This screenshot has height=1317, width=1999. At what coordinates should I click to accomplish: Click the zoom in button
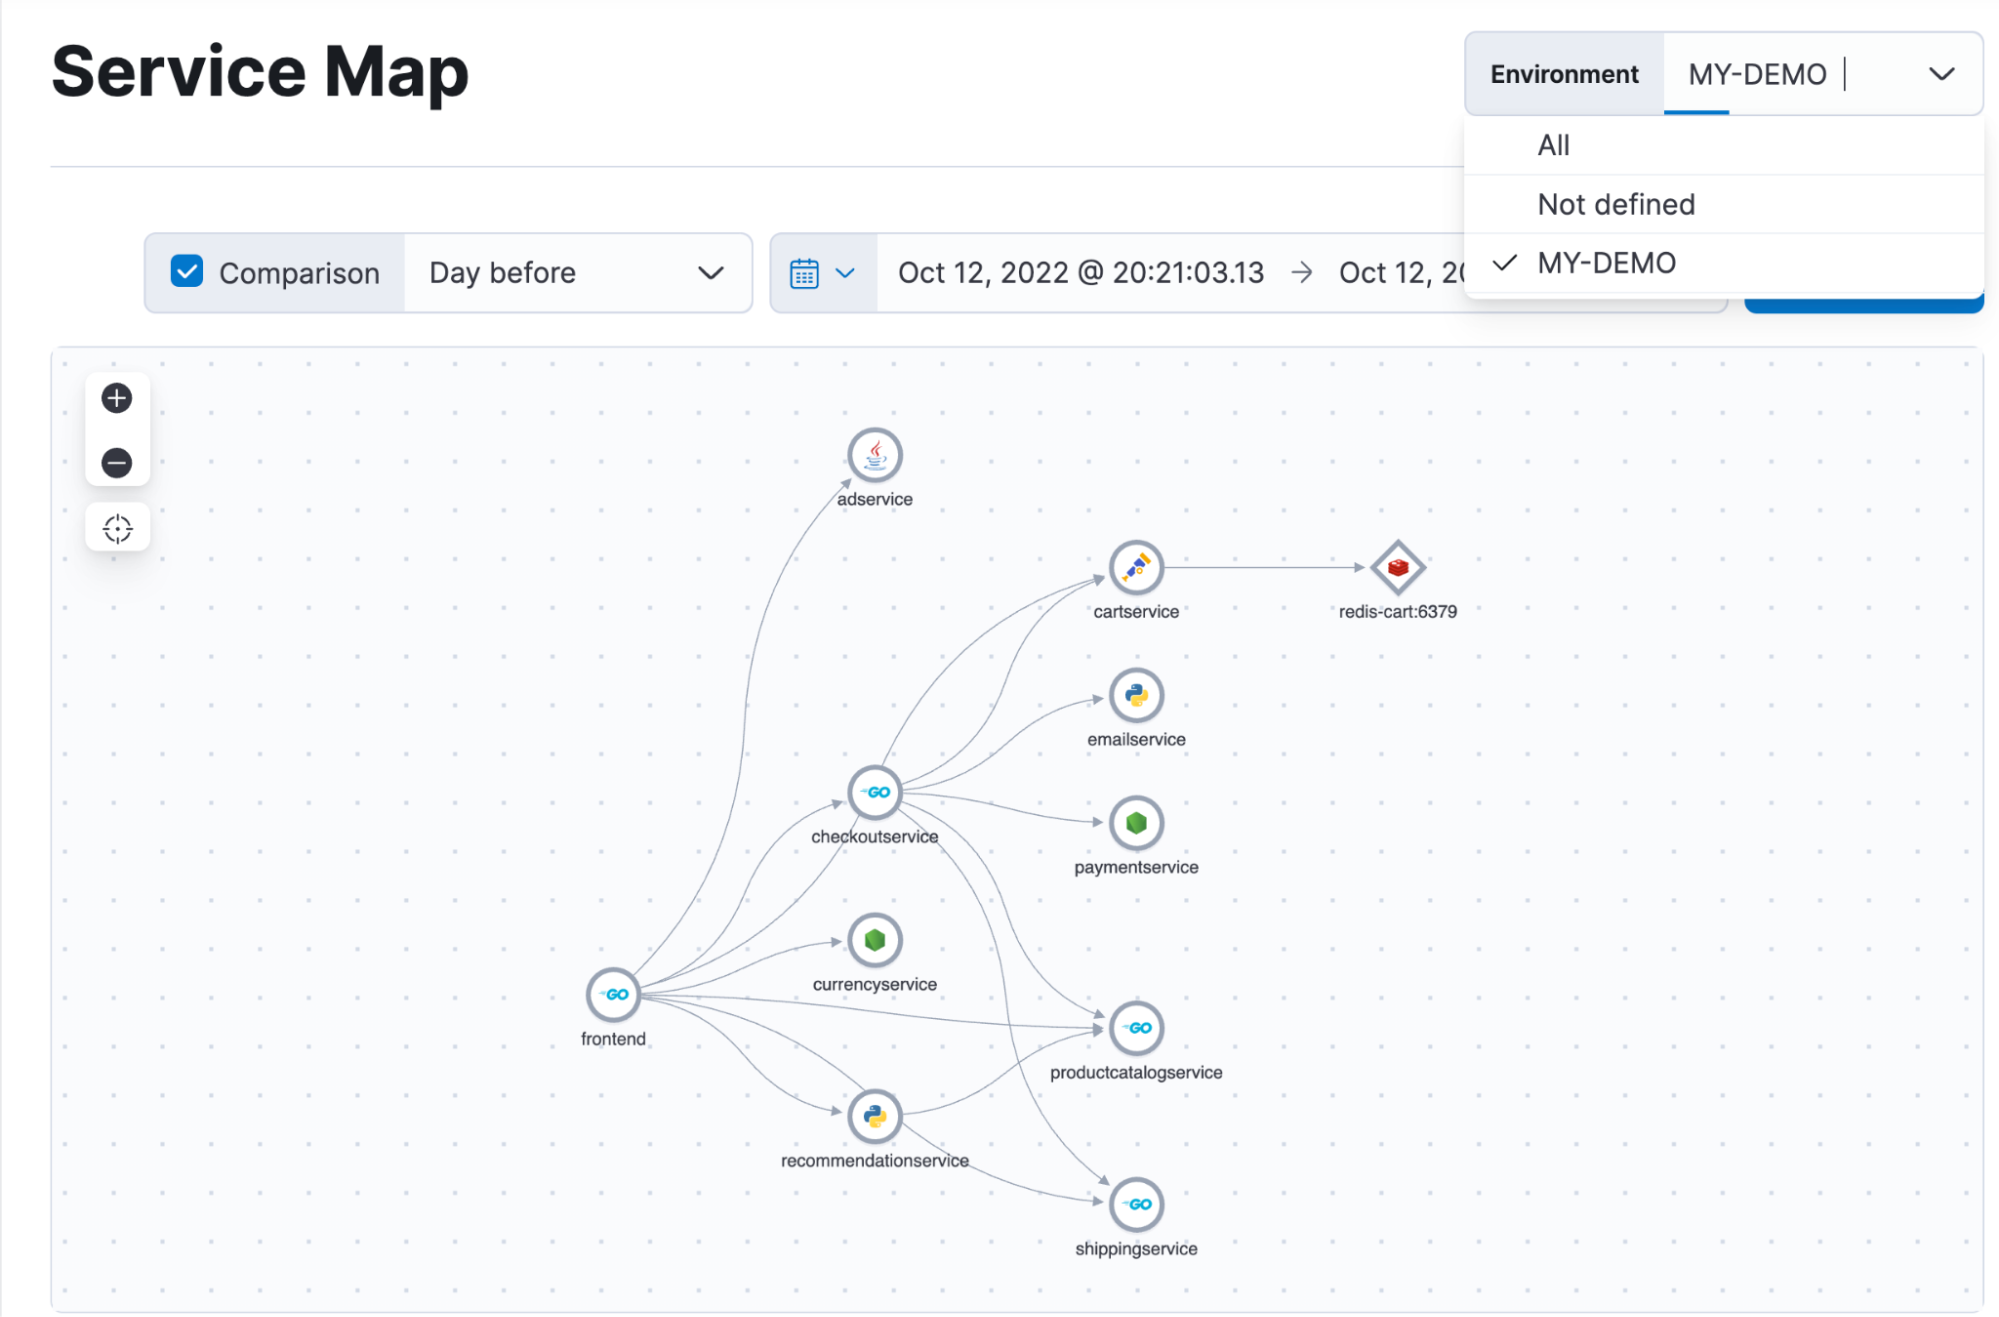118,397
